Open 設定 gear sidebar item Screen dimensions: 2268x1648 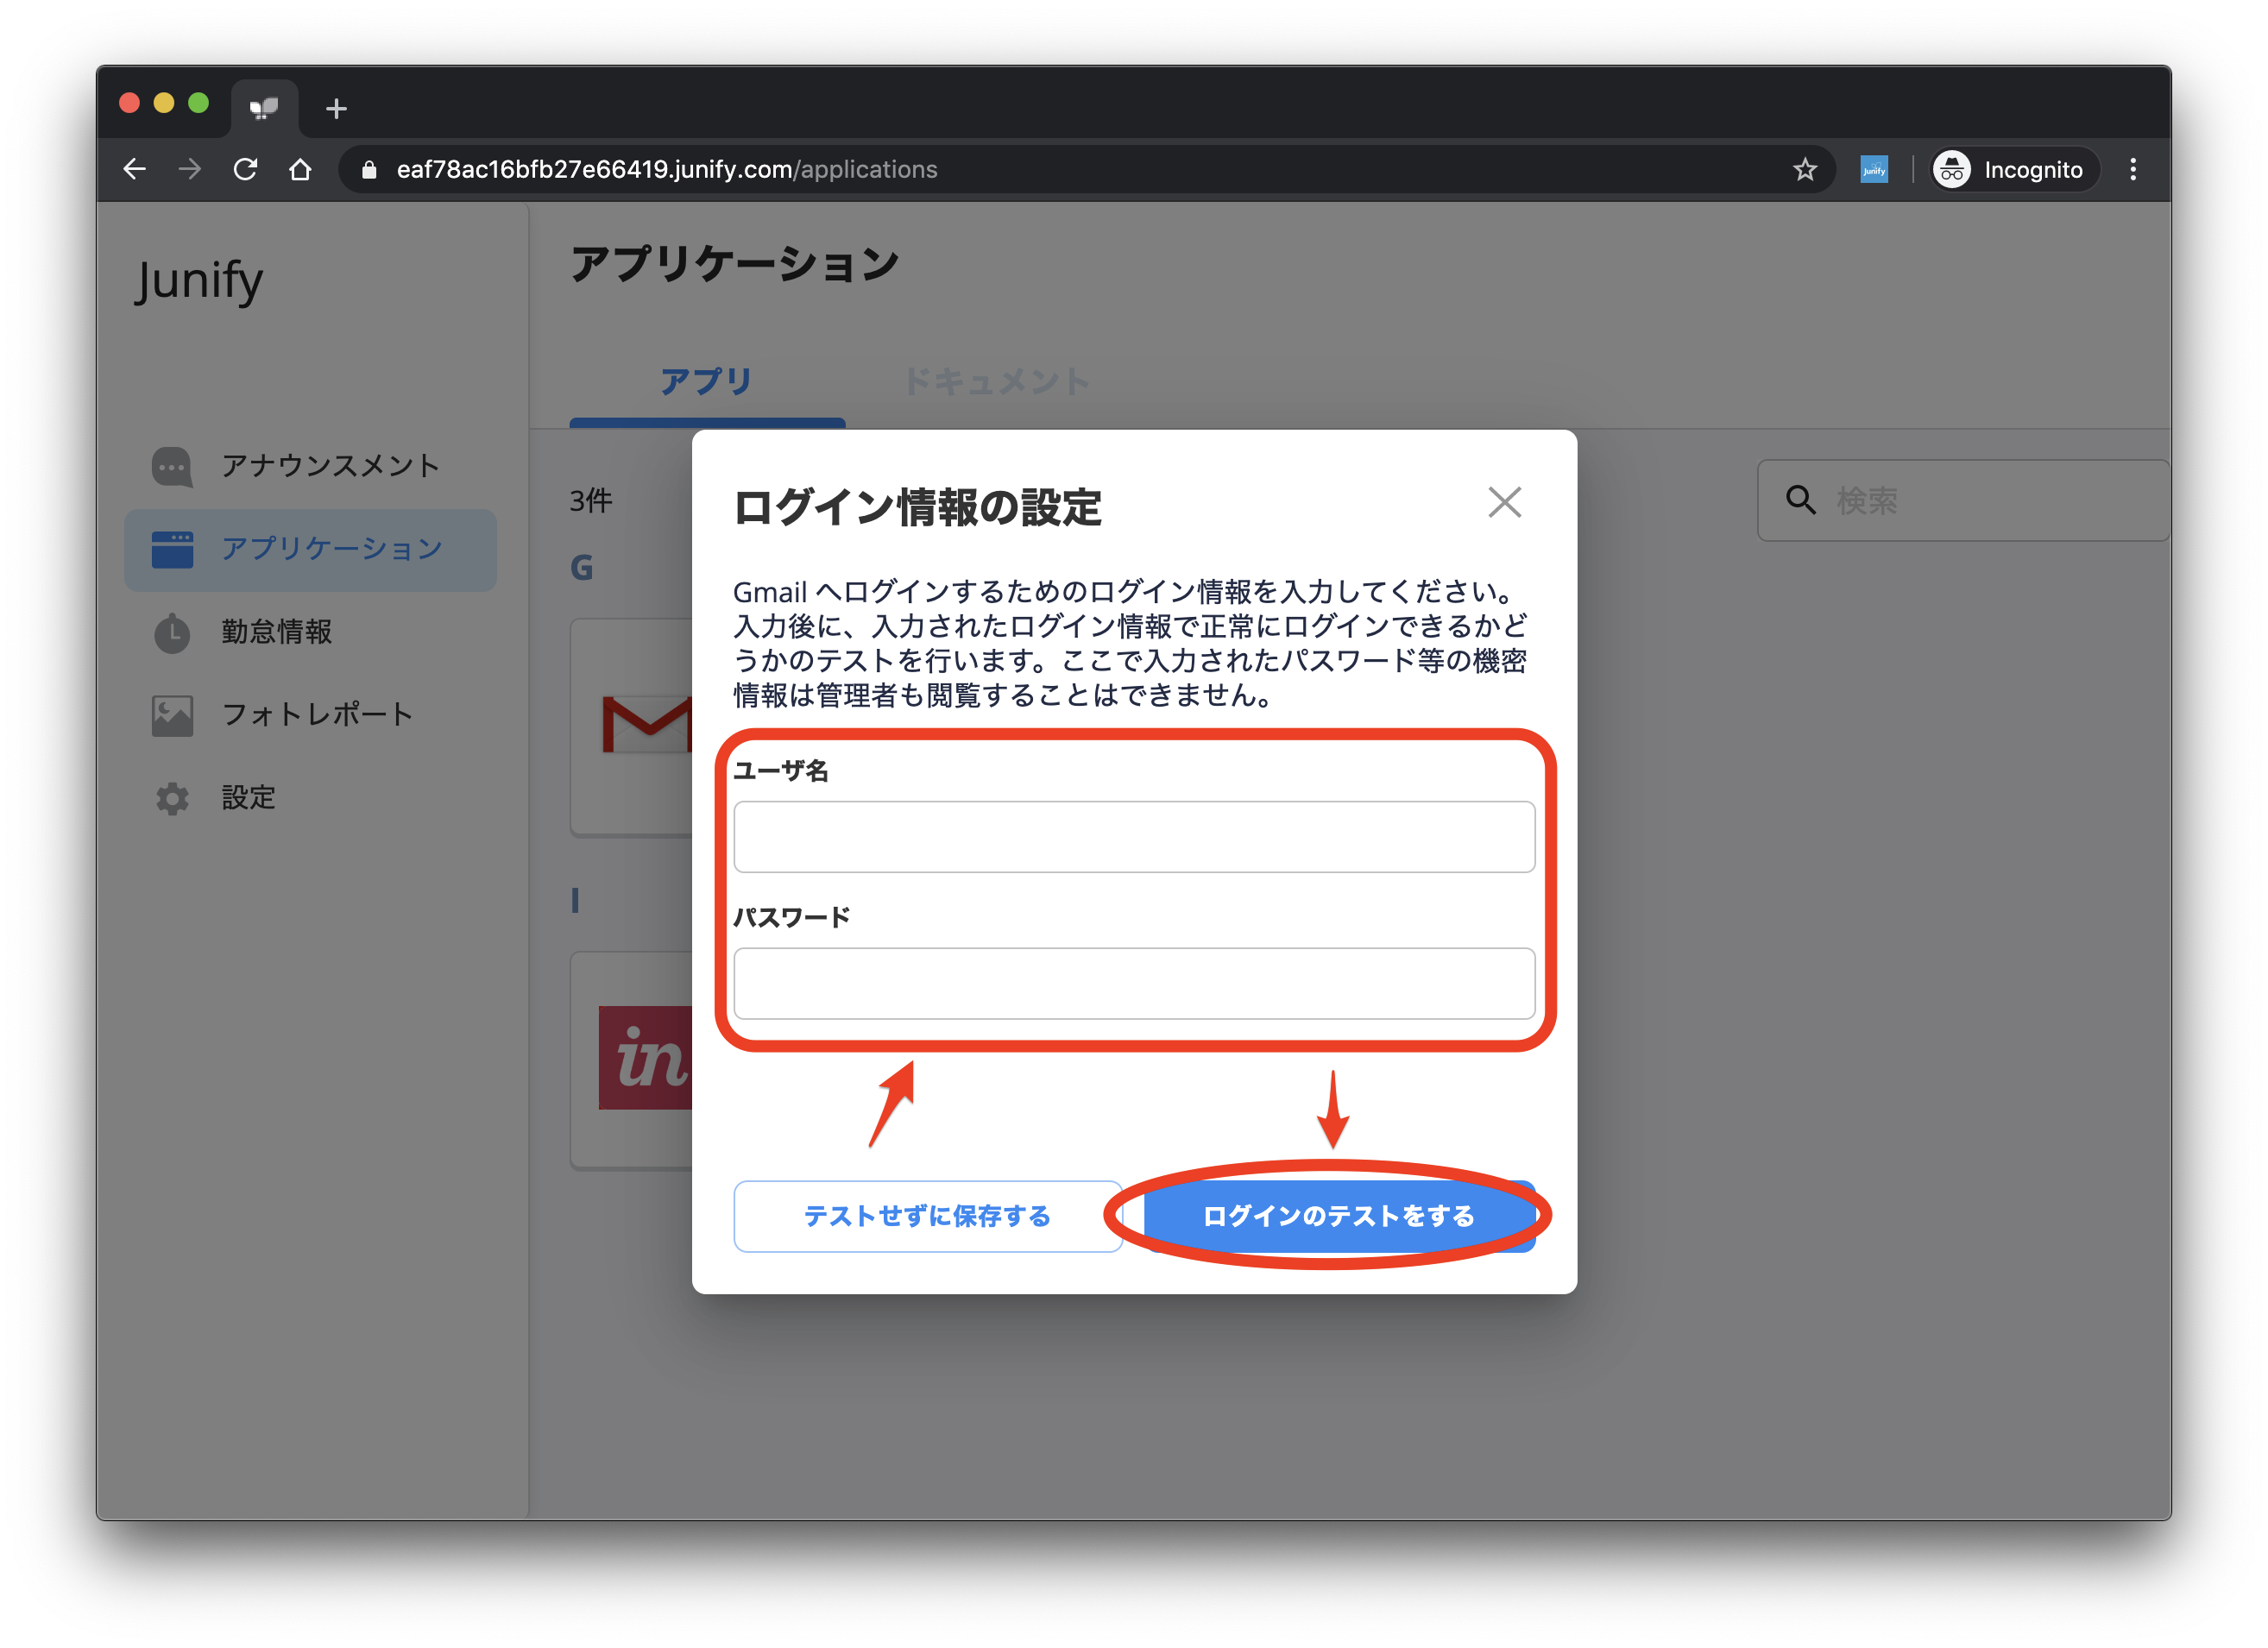coord(248,798)
